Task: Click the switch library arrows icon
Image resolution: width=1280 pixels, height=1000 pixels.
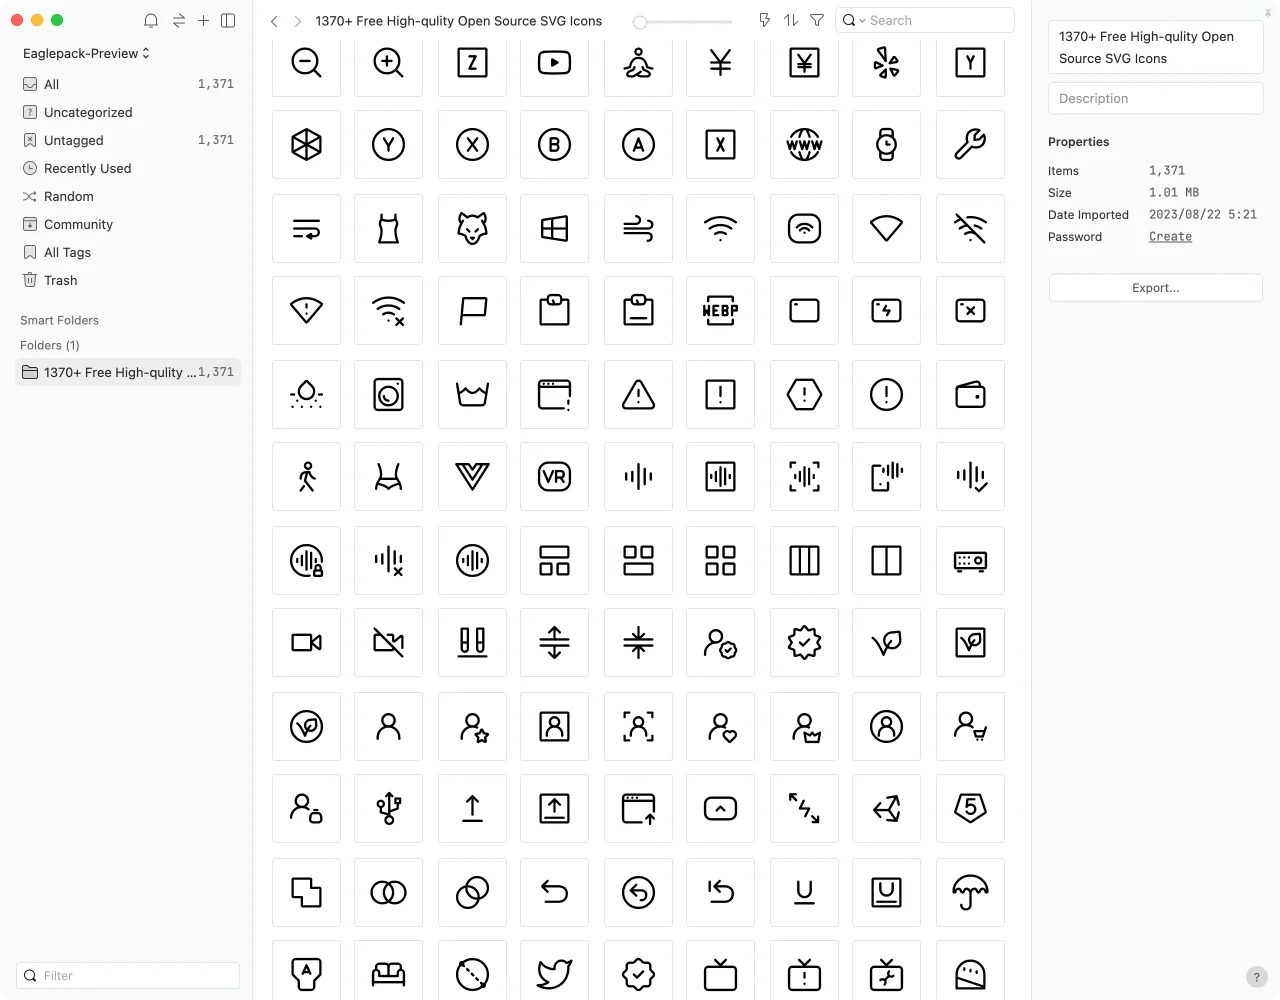Action: (x=178, y=20)
